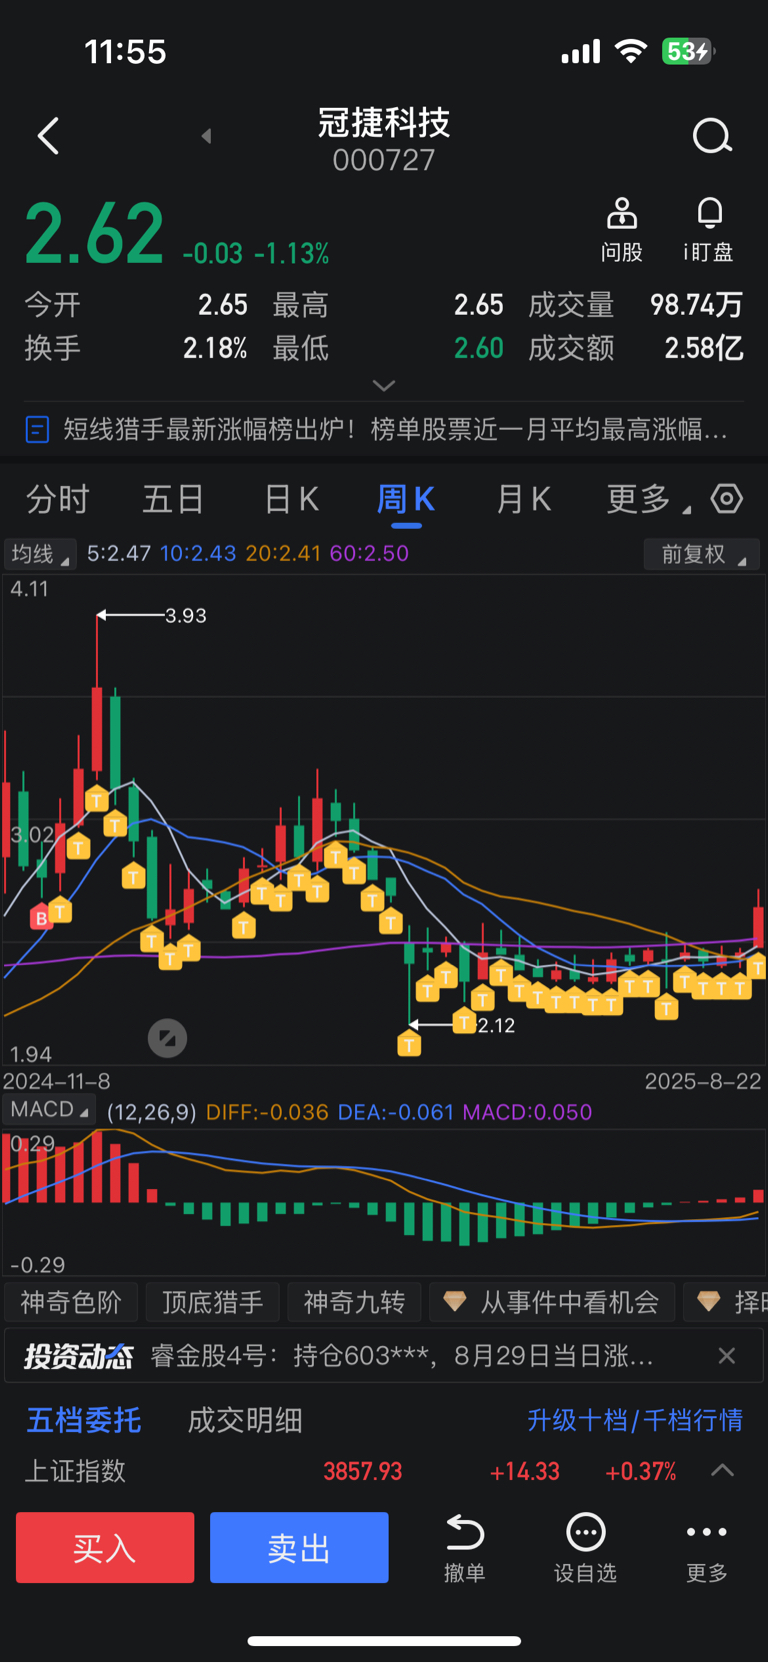This screenshot has width=768, height=1663.
Task: Tap the diamond icon before 从事件中看机会
Action: coord(455,1301)
